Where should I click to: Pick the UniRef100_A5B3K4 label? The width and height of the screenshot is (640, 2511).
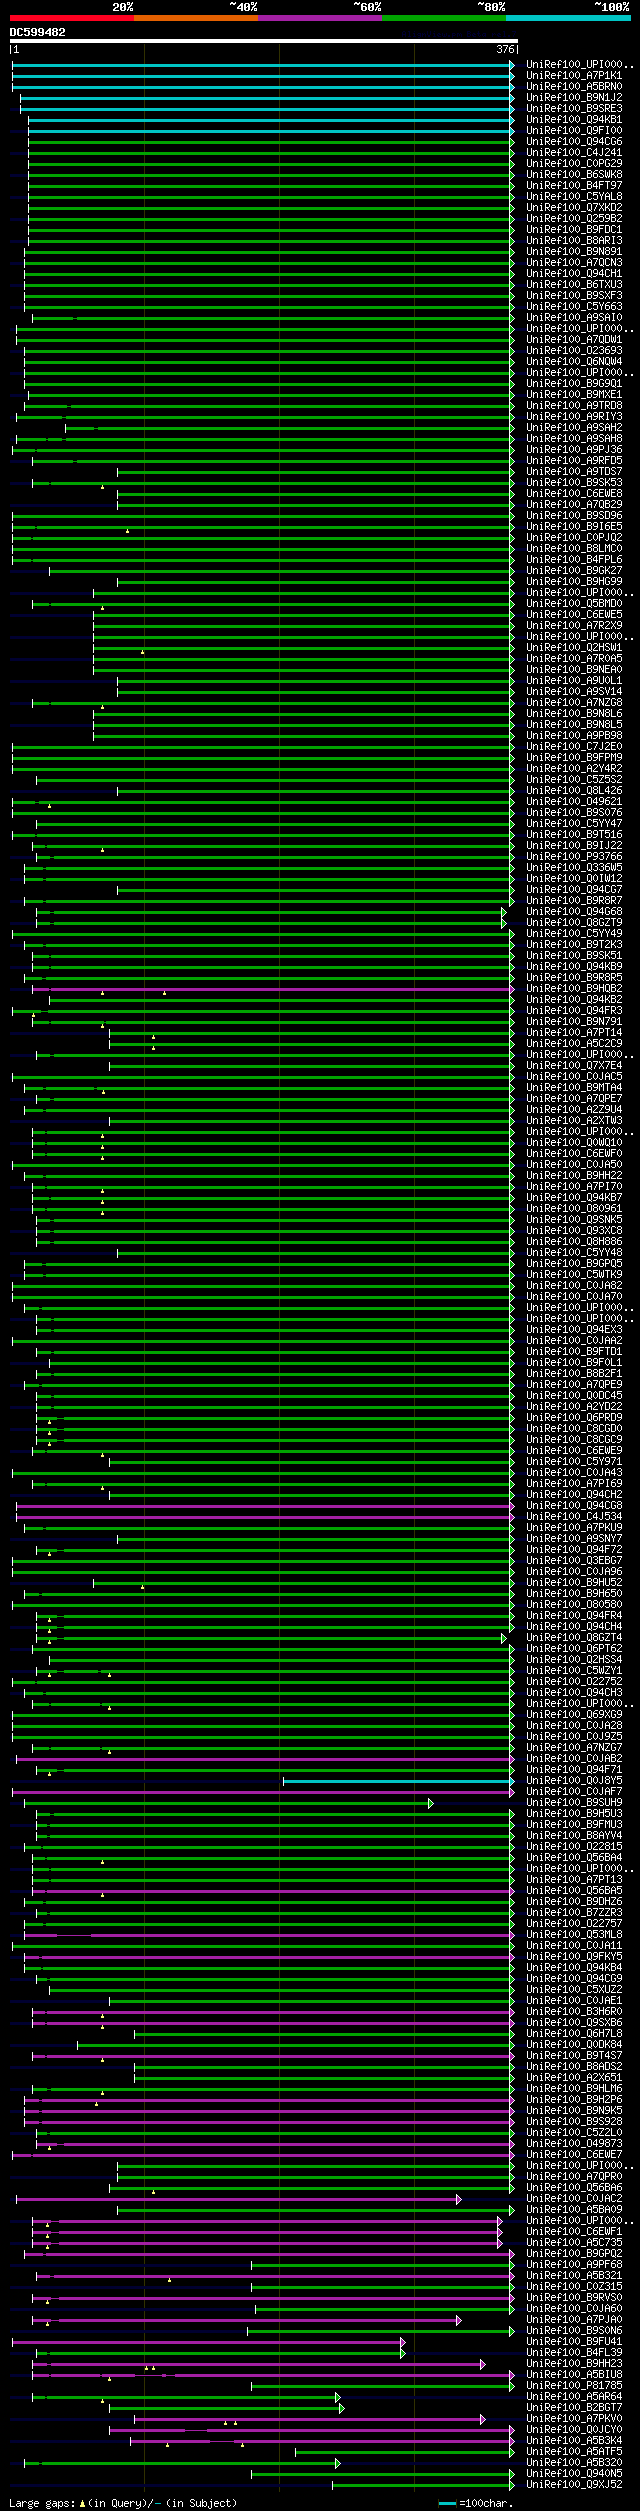click(574, 2441)
